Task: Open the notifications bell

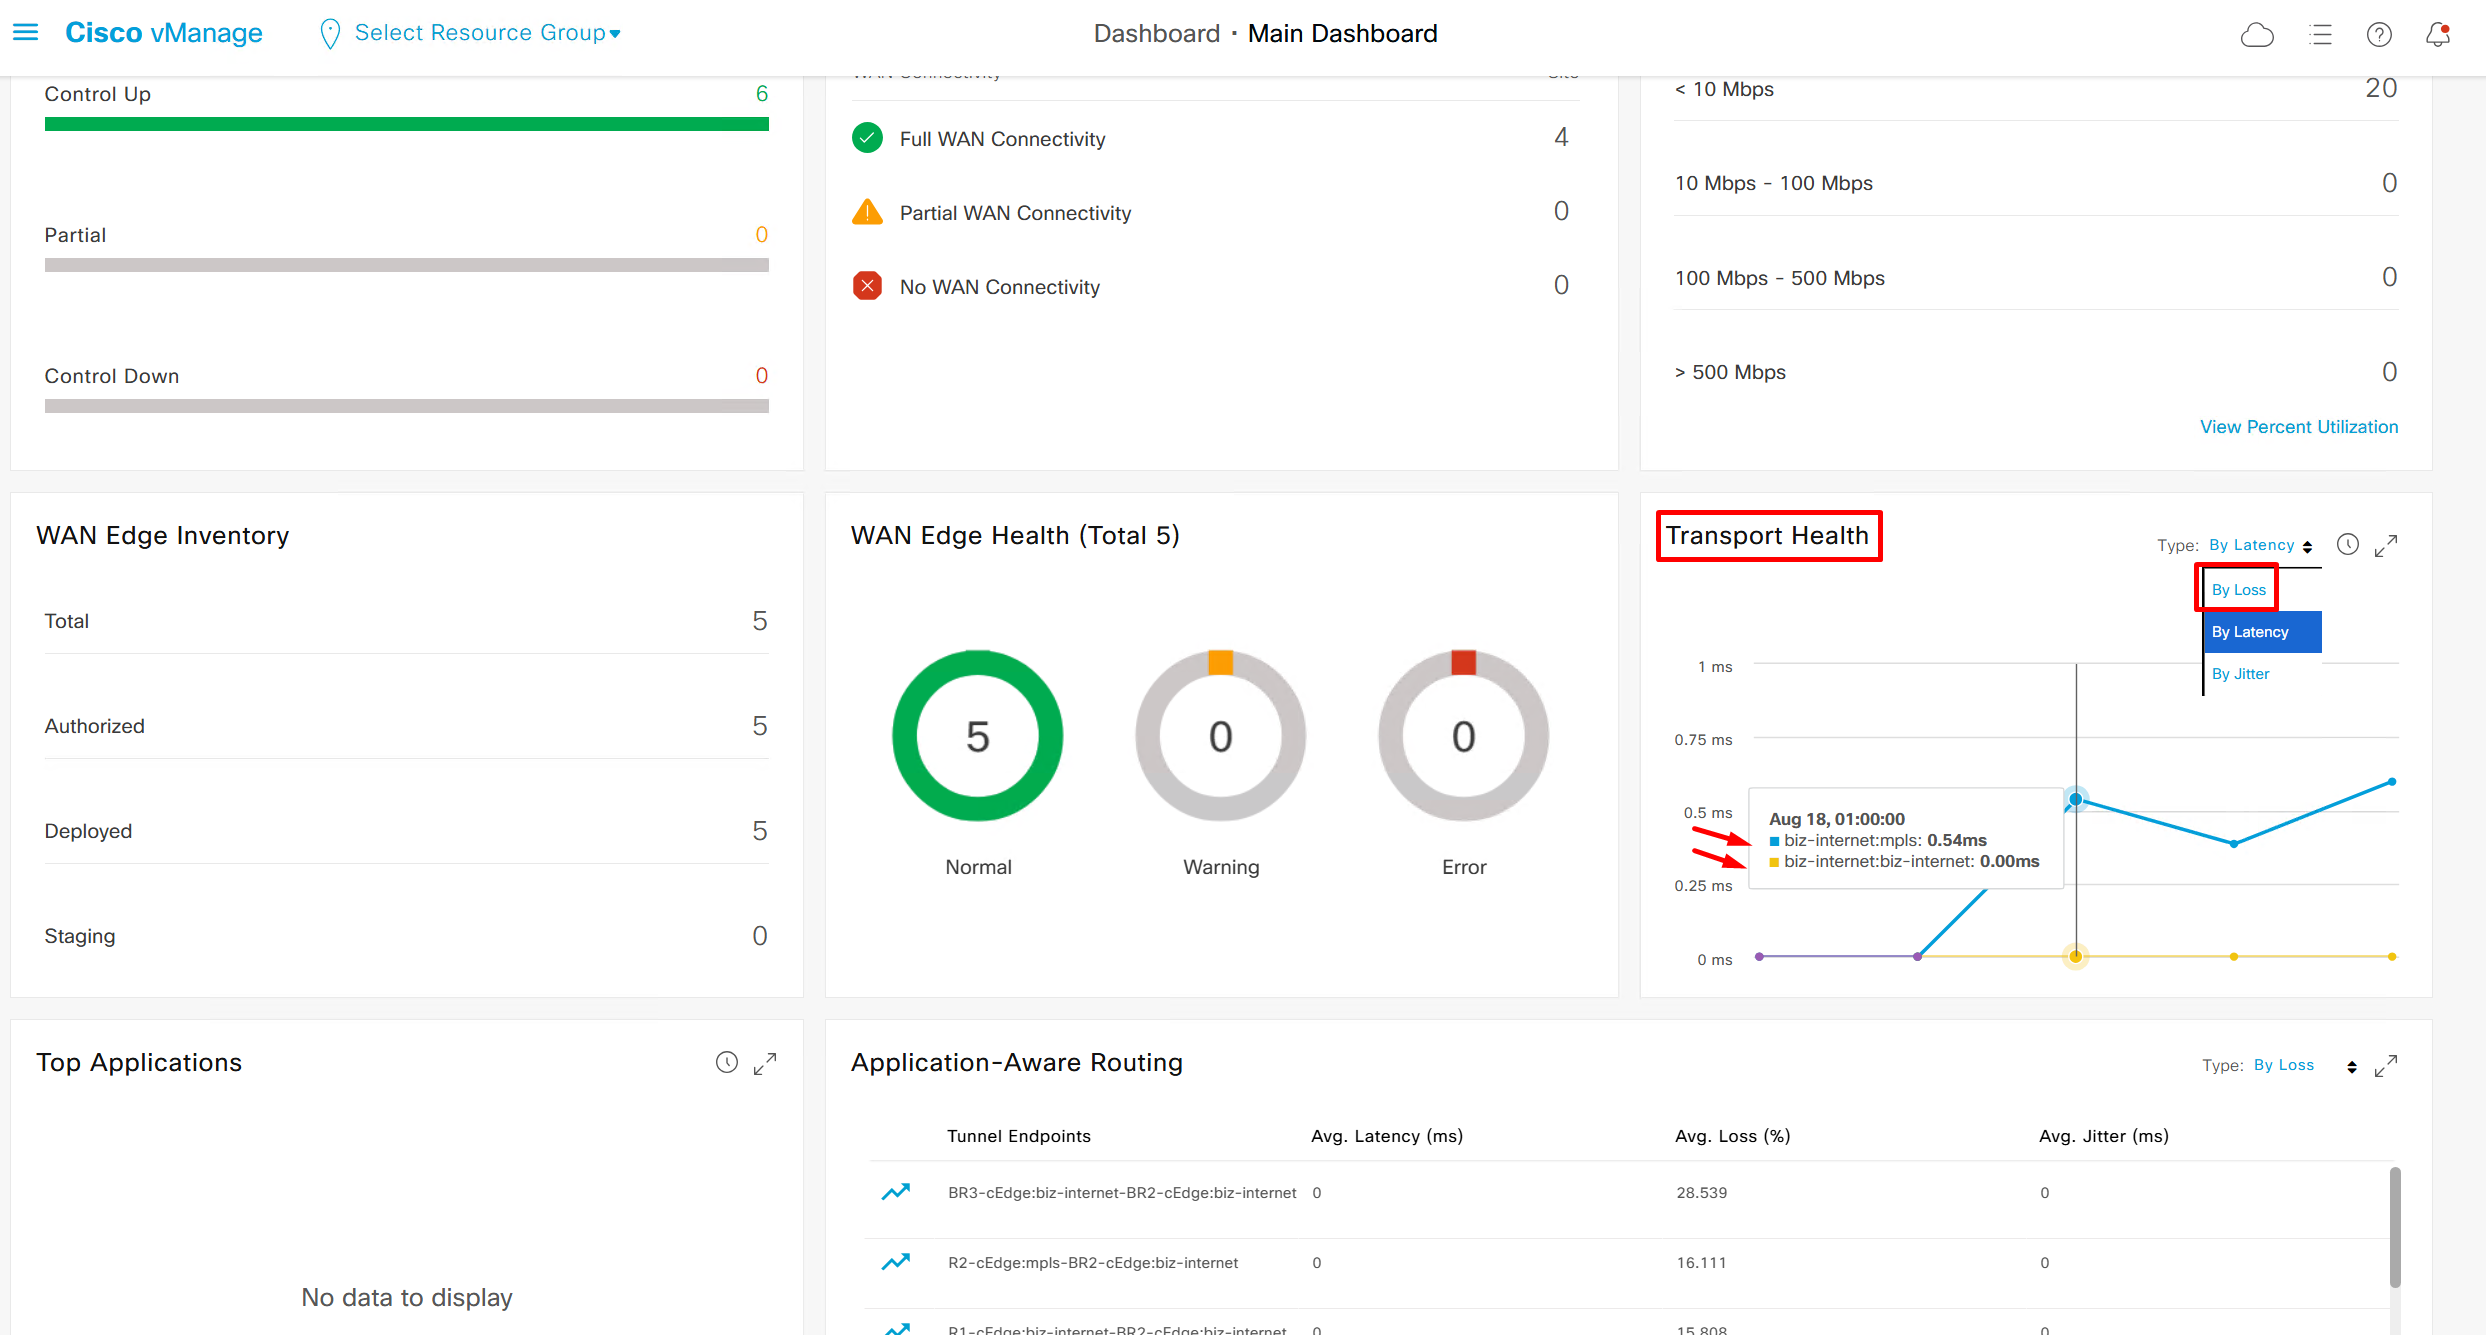Action: click(x=2438, y=35)
